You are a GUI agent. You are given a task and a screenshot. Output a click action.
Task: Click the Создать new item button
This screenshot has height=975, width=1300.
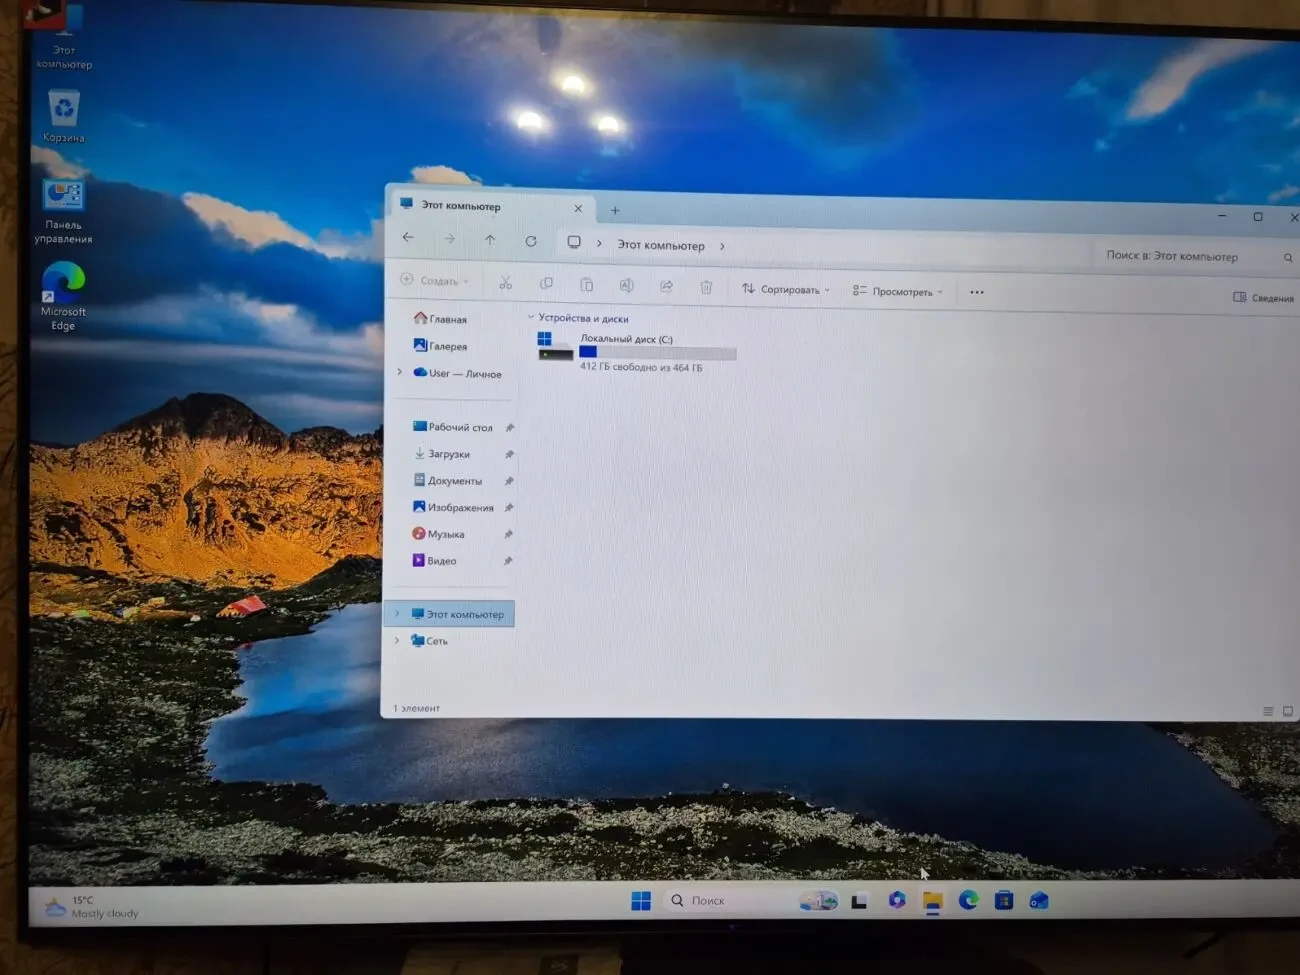[435, 280]
